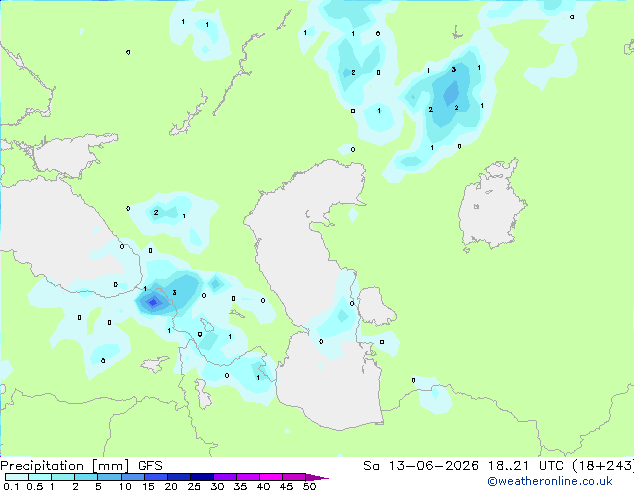The width and height of the screenshot is (634, 490).
Task: Pick the magenta legend swatch between 40 and 45
Action: tap(271, 477)
